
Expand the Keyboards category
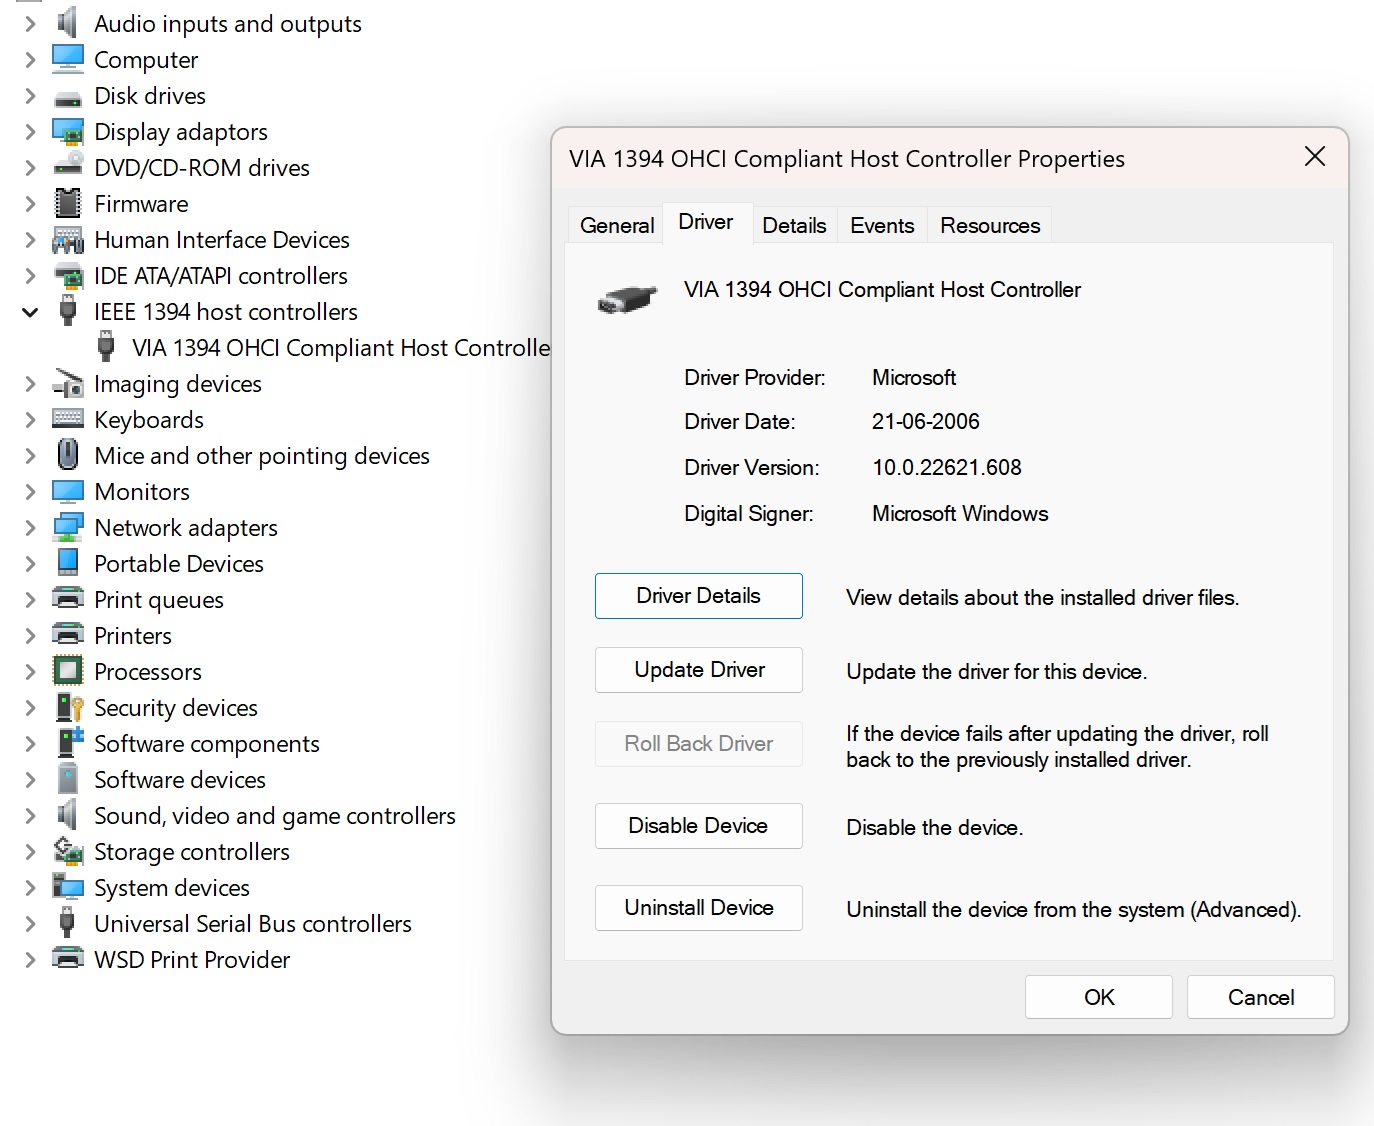click(x=30, y=420)
